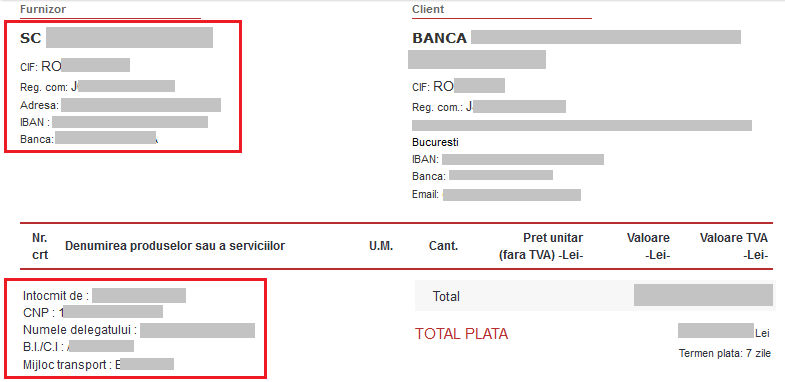
Task: Click the client IBAN value
Action: pos(523,159)
